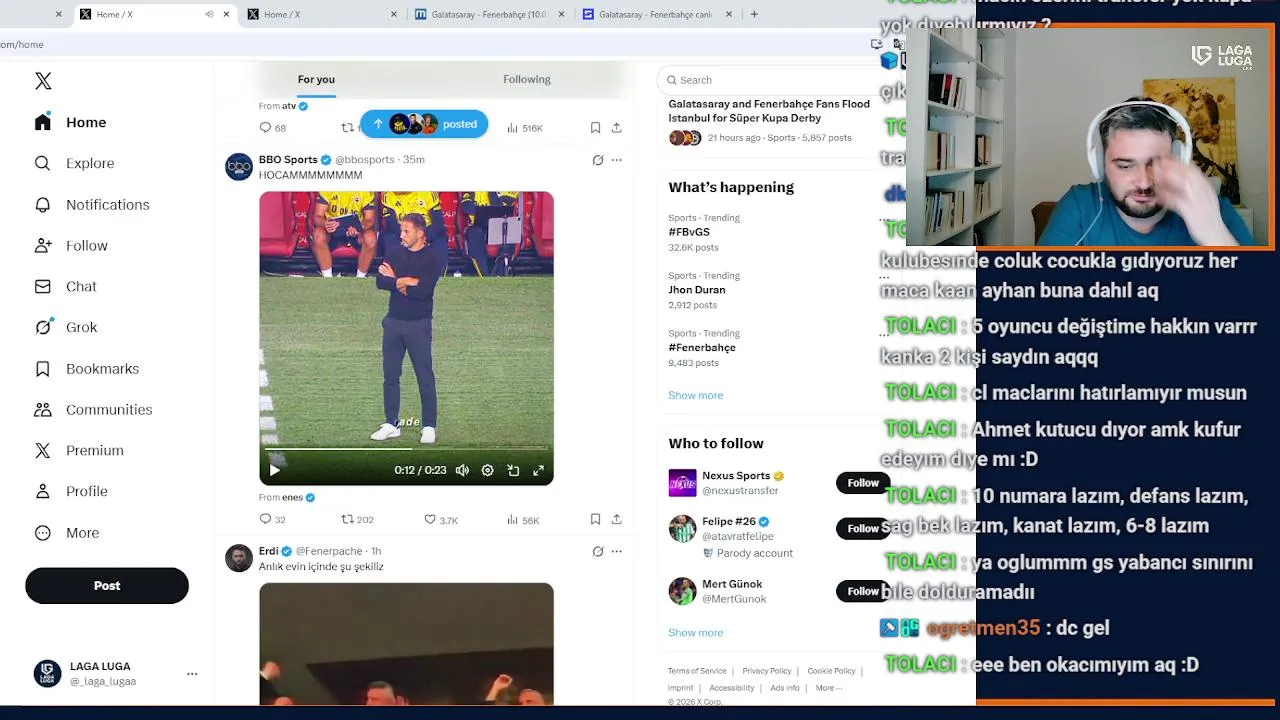Image resolution: width=1280 pixels, height=720 pixels.
Task: Open Home in the left sidebar
Action: click(70, 122)
